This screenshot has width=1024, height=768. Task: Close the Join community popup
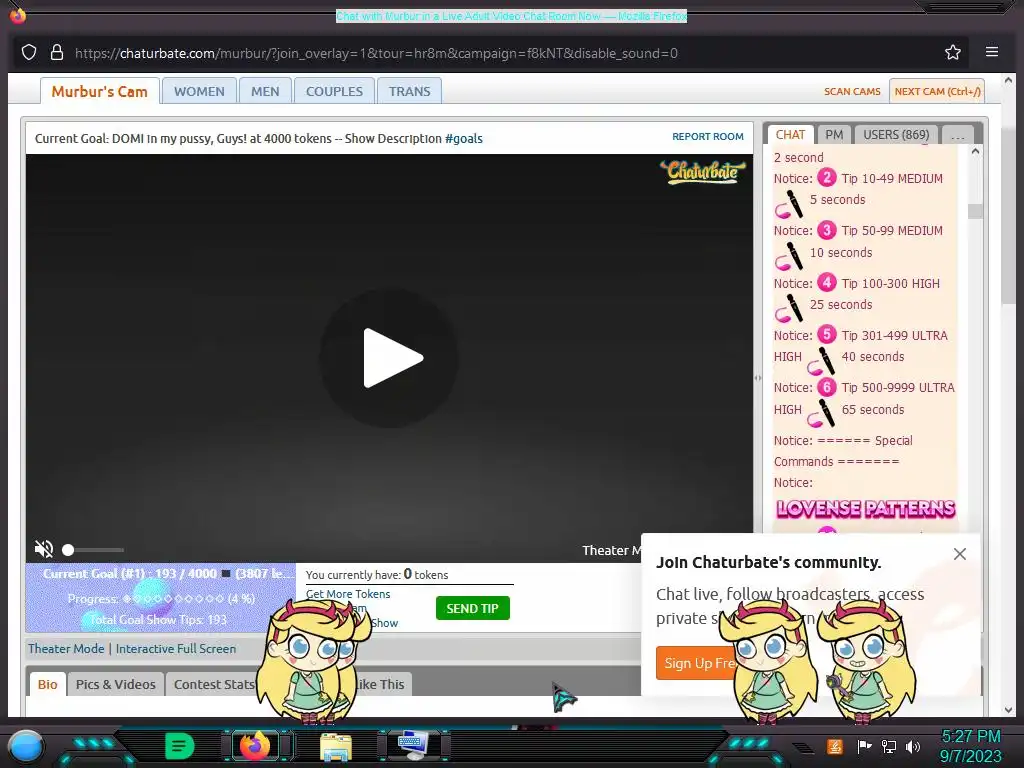click(x=959, y=554)
